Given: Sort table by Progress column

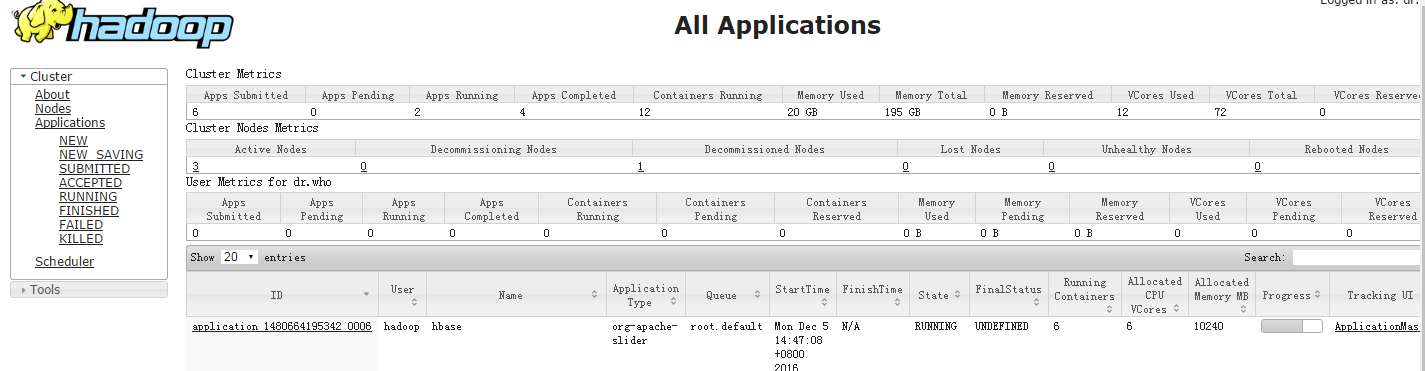Looking at the screenshot, I should tap(1292, 295).
